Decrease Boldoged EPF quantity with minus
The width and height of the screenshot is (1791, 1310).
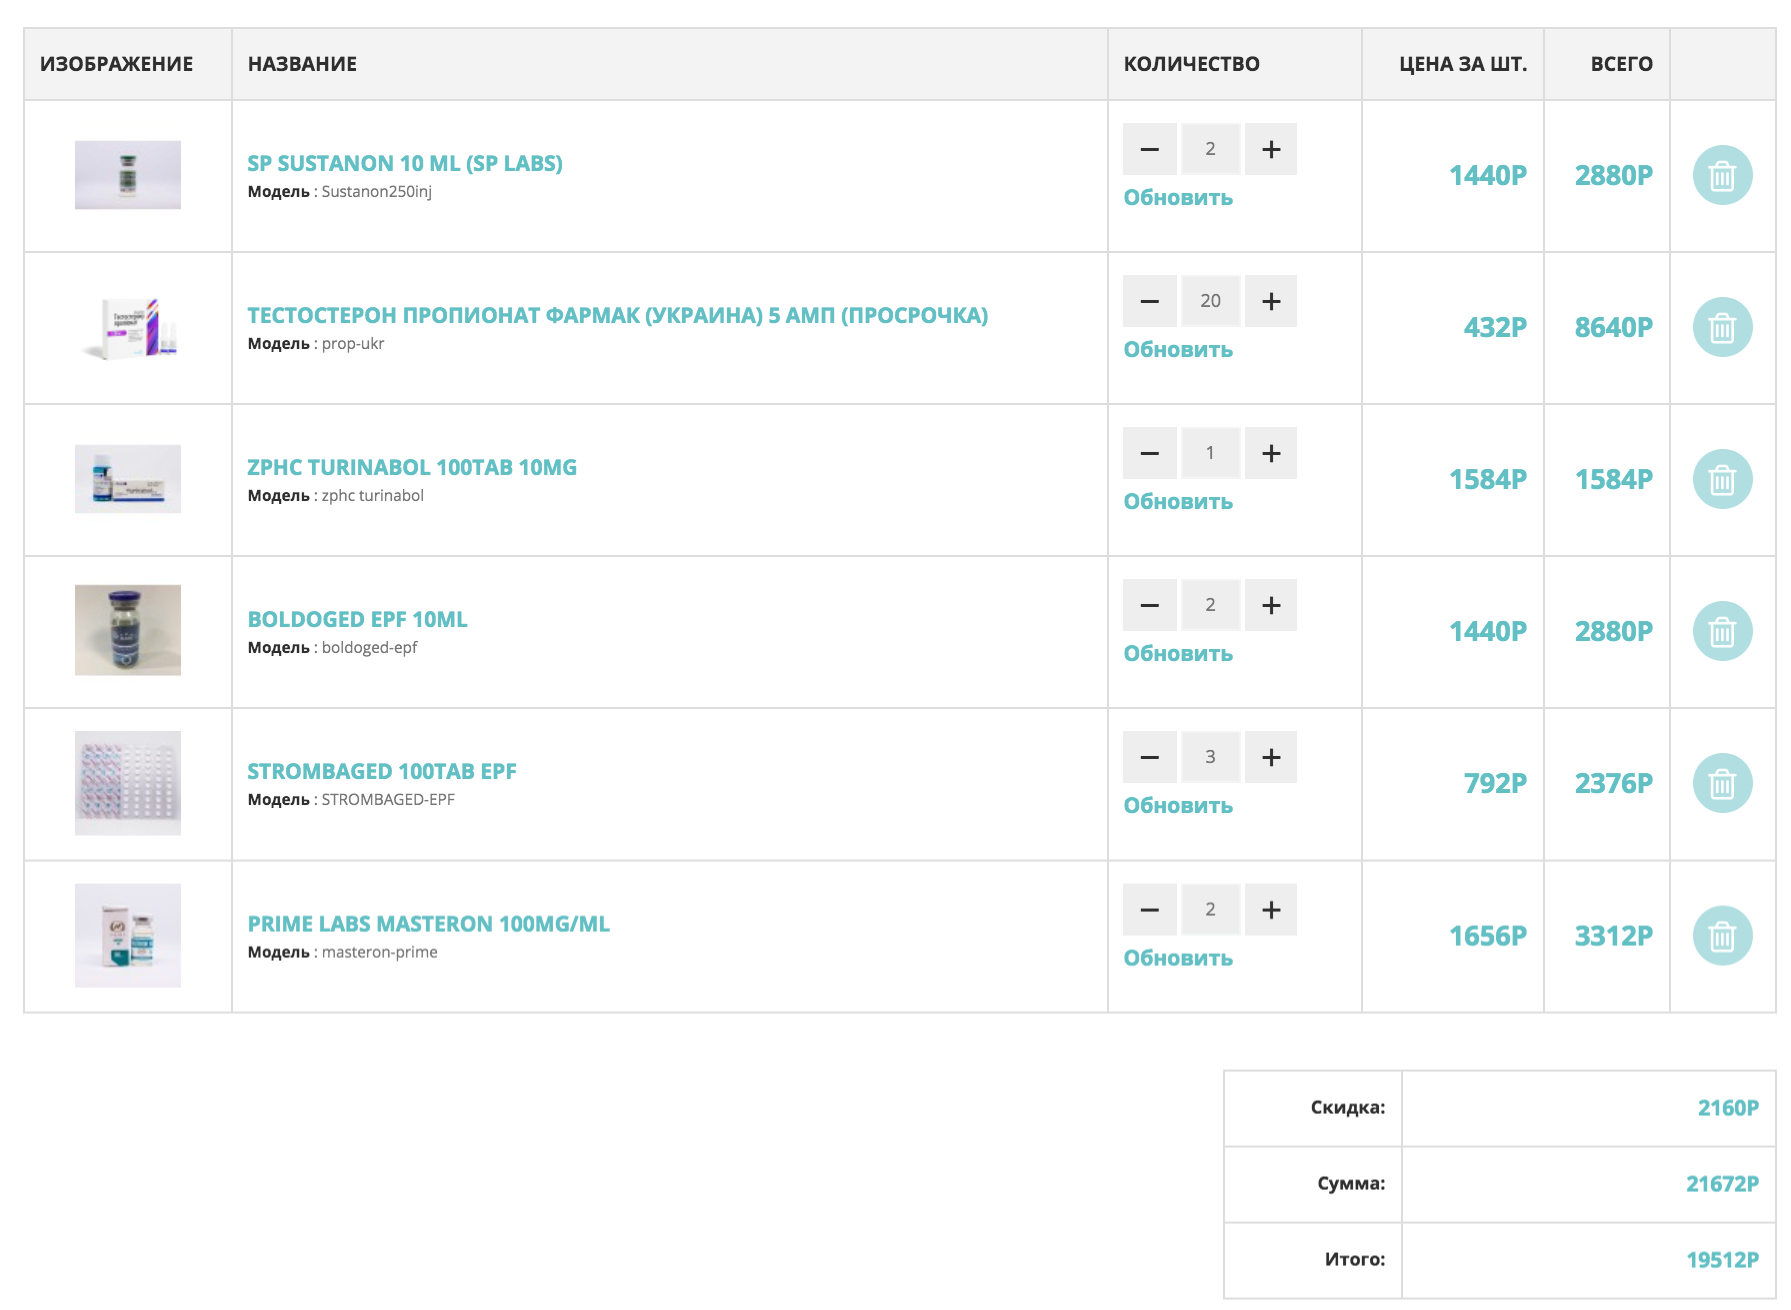1150,606
